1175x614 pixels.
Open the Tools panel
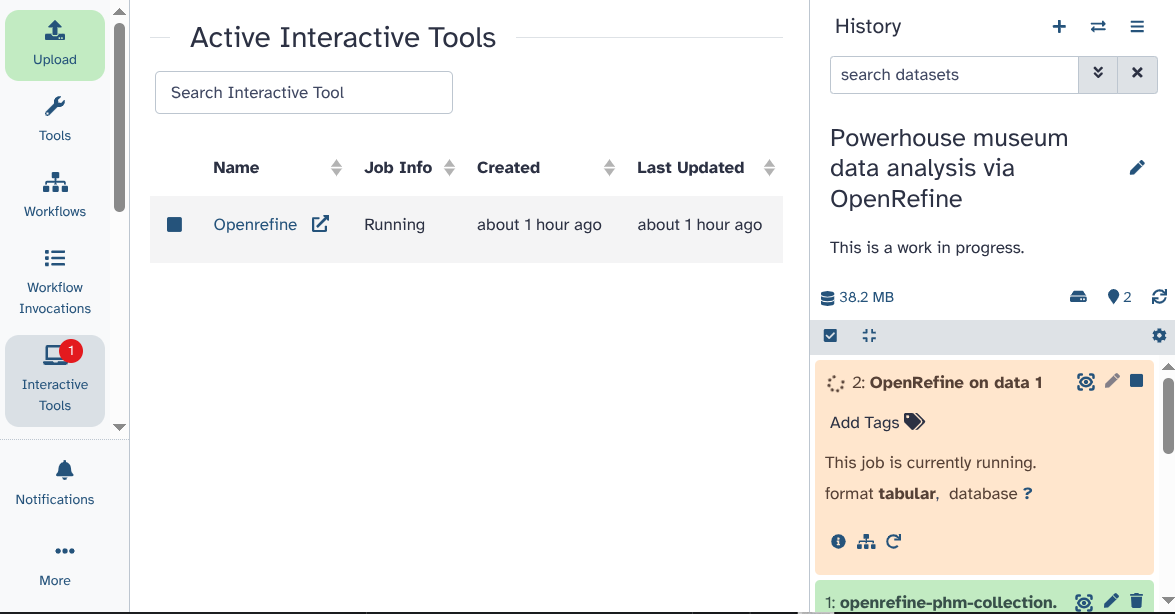(55, 119)
